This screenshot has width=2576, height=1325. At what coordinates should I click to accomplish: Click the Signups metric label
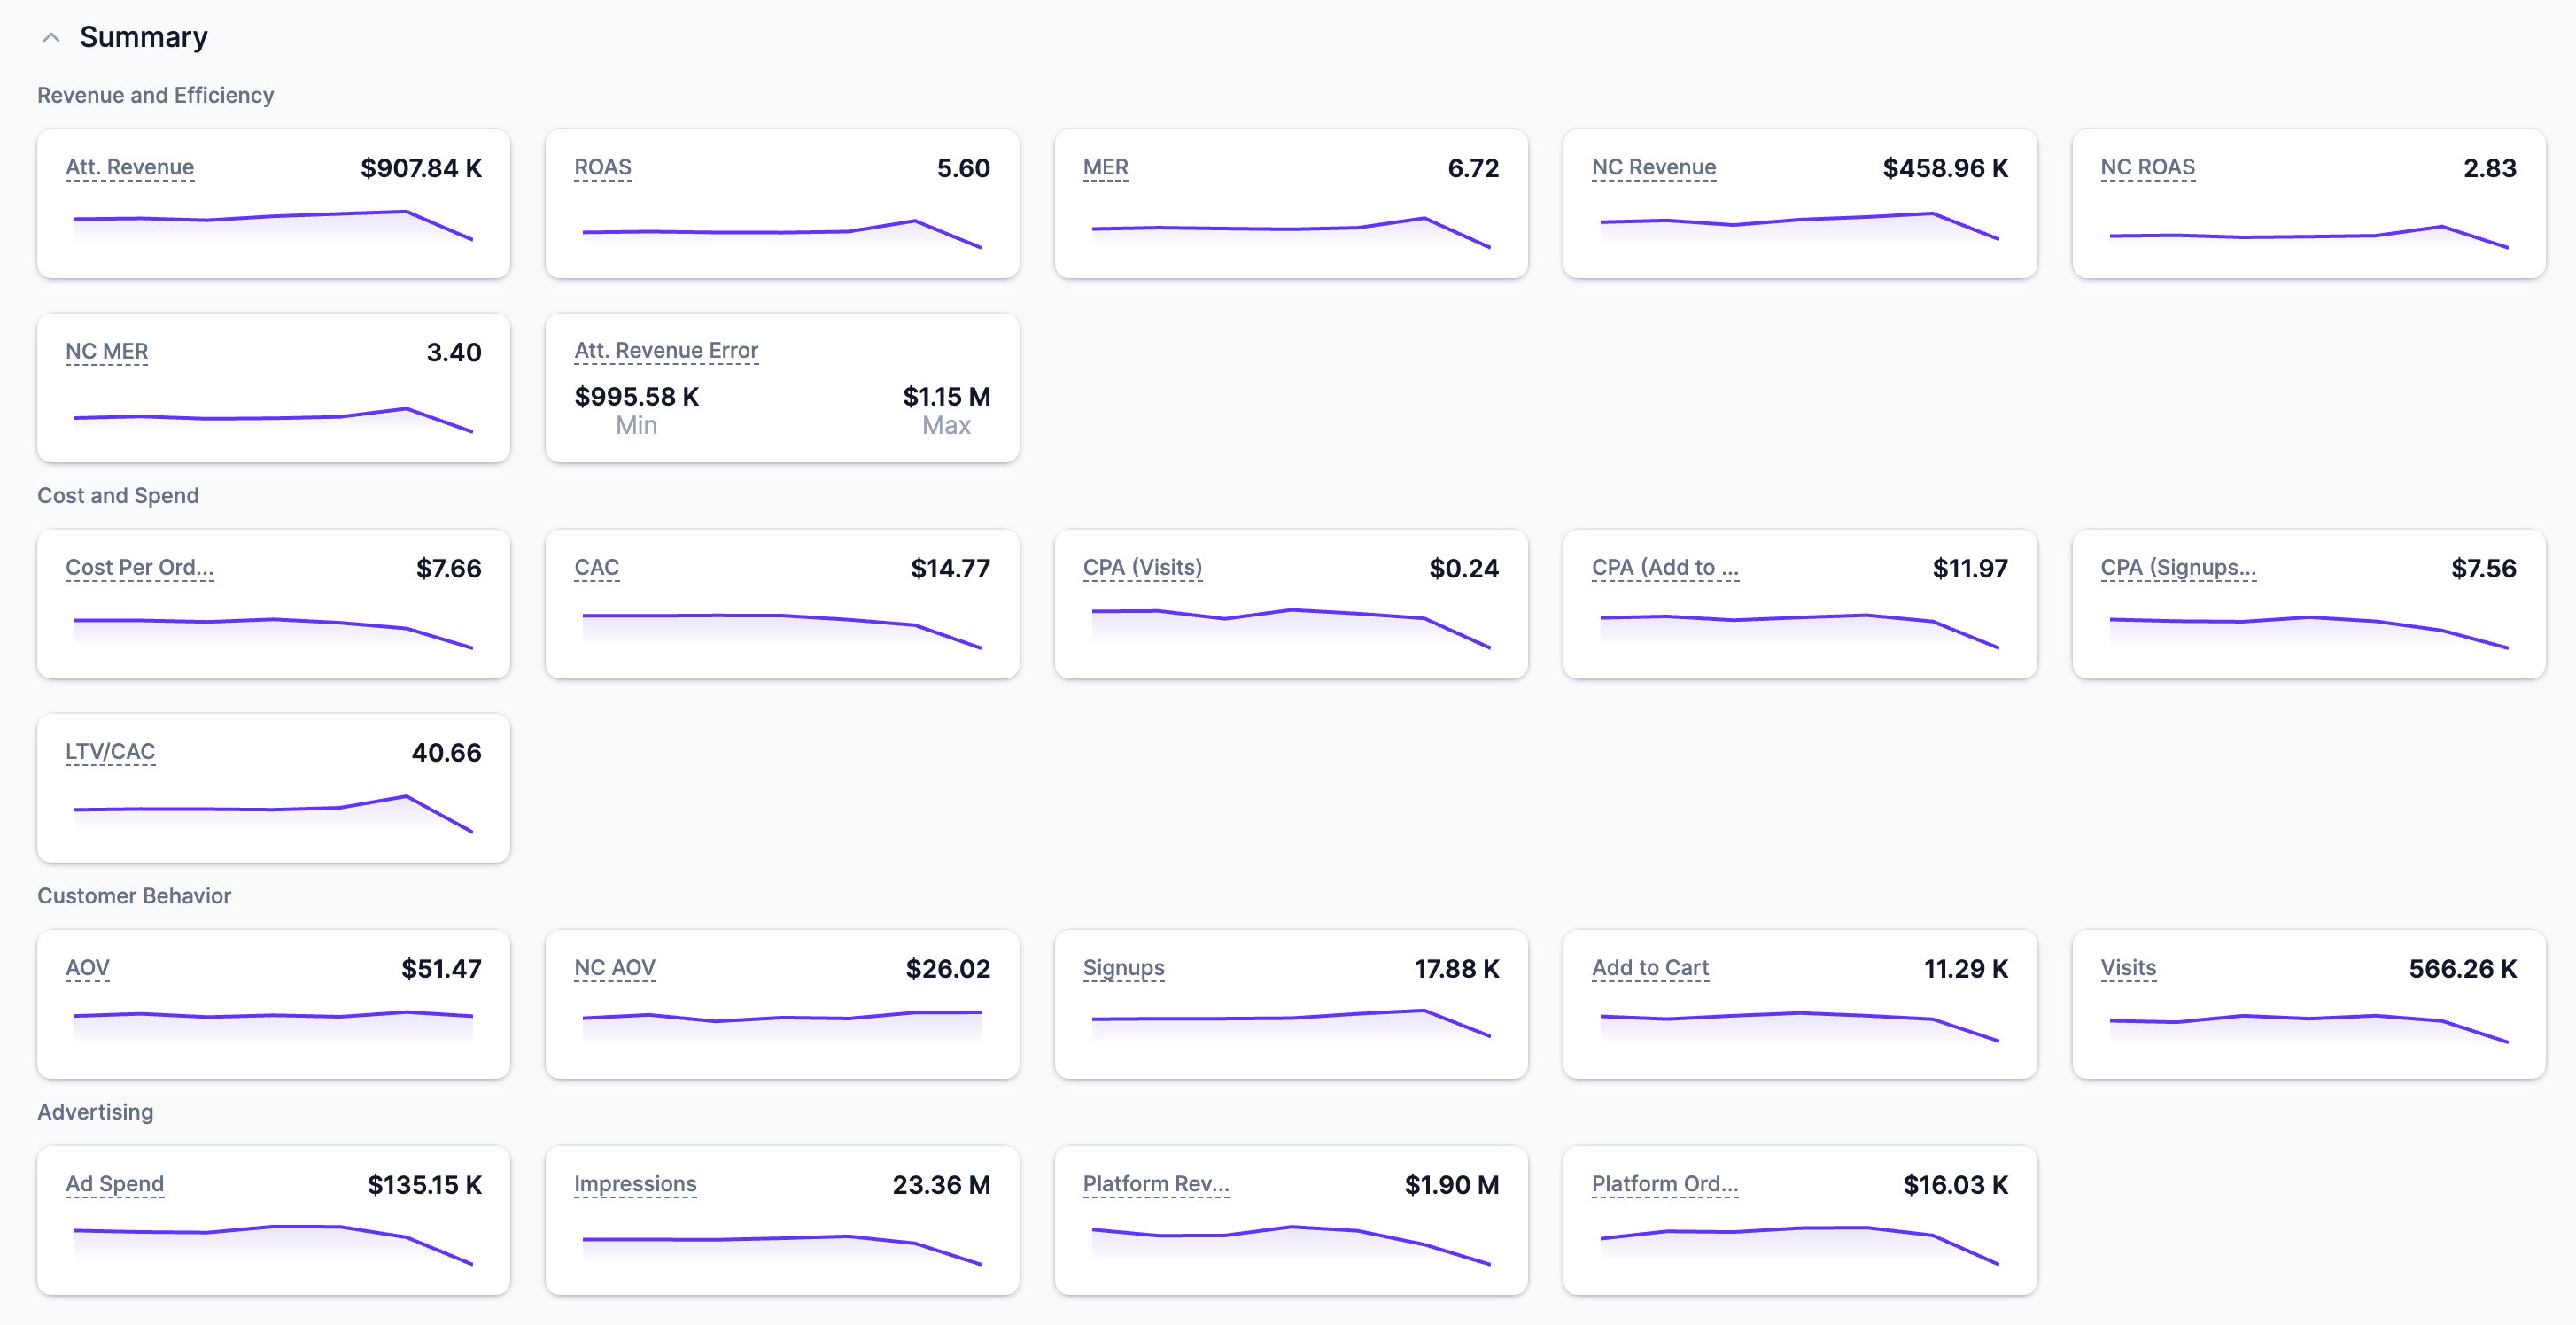[x=1123, y=967]
